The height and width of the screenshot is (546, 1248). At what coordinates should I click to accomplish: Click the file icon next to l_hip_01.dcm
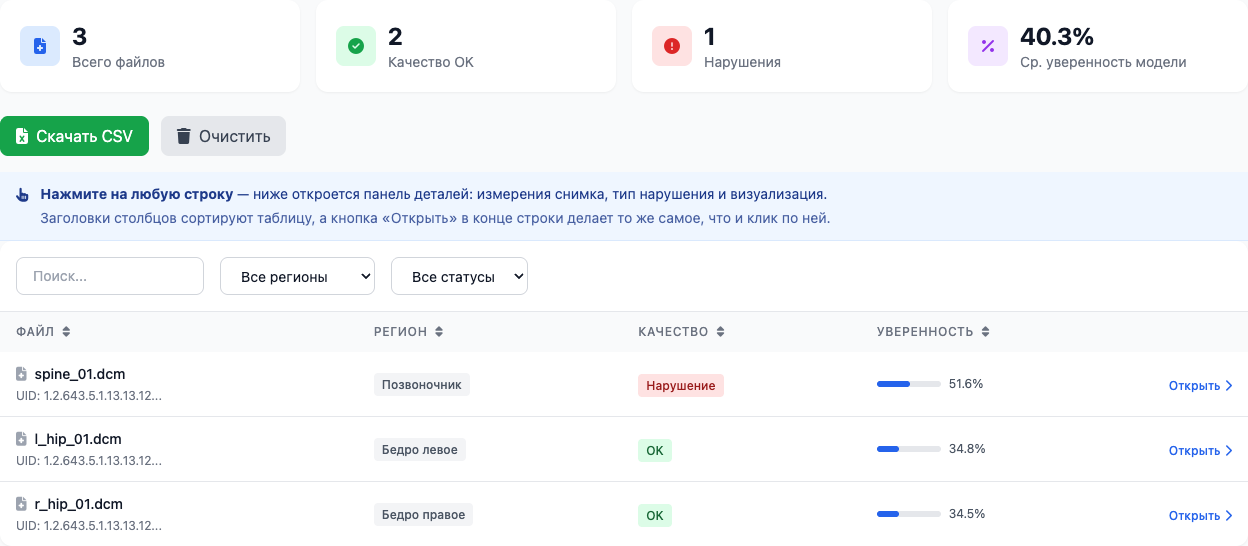pyautogui.click(x=22, y=439)
